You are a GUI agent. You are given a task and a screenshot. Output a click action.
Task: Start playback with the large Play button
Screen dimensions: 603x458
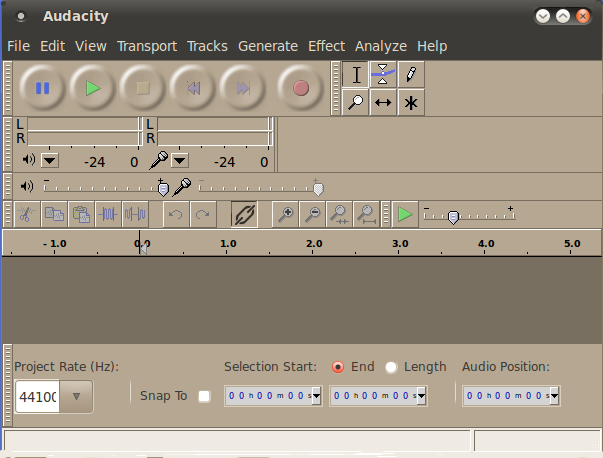(93, 88)
